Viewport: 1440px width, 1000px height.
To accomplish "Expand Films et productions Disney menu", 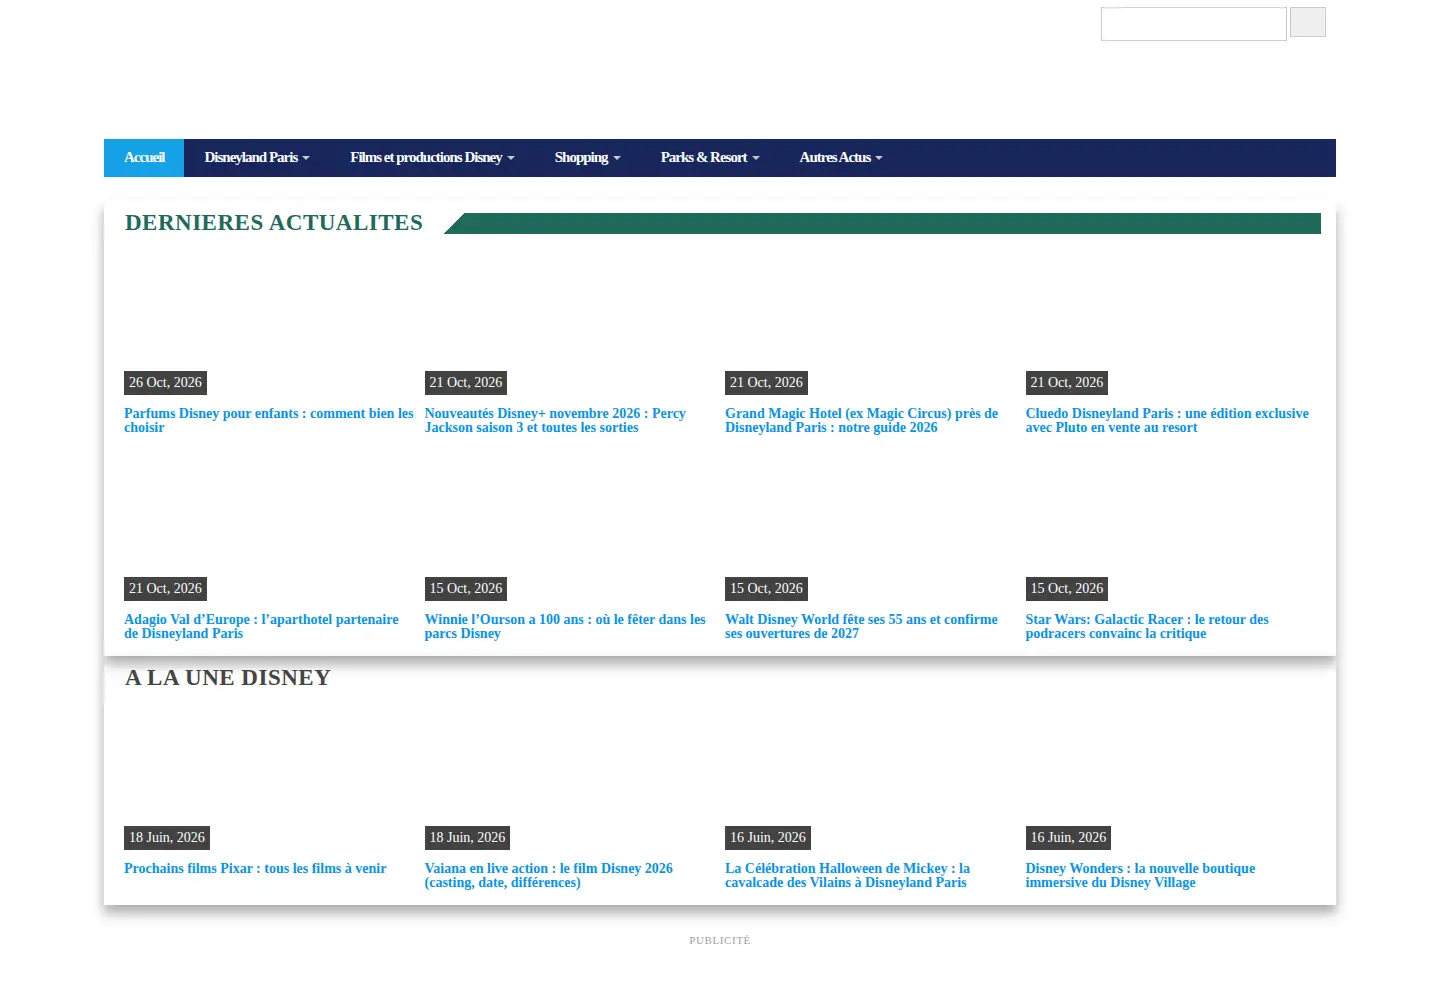I will point(432,158).
